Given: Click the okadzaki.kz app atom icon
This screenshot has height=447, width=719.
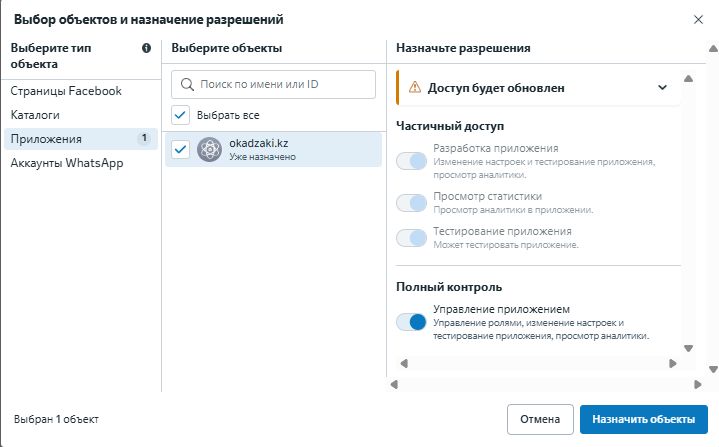Looking at the screenshot, I should tap(209, 150).
